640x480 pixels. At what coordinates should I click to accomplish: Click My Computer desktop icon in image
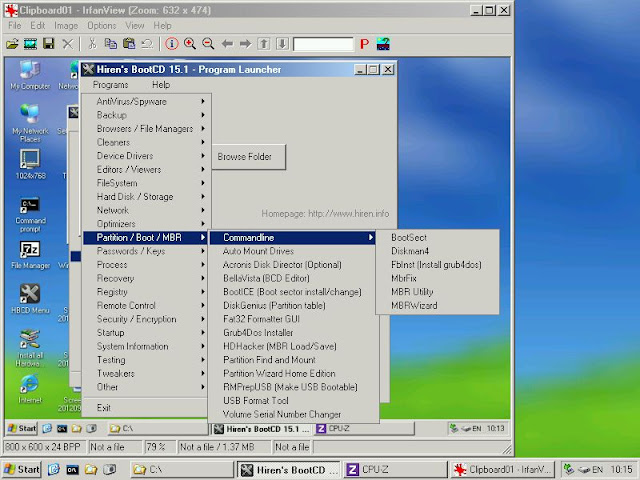(30, 76)
